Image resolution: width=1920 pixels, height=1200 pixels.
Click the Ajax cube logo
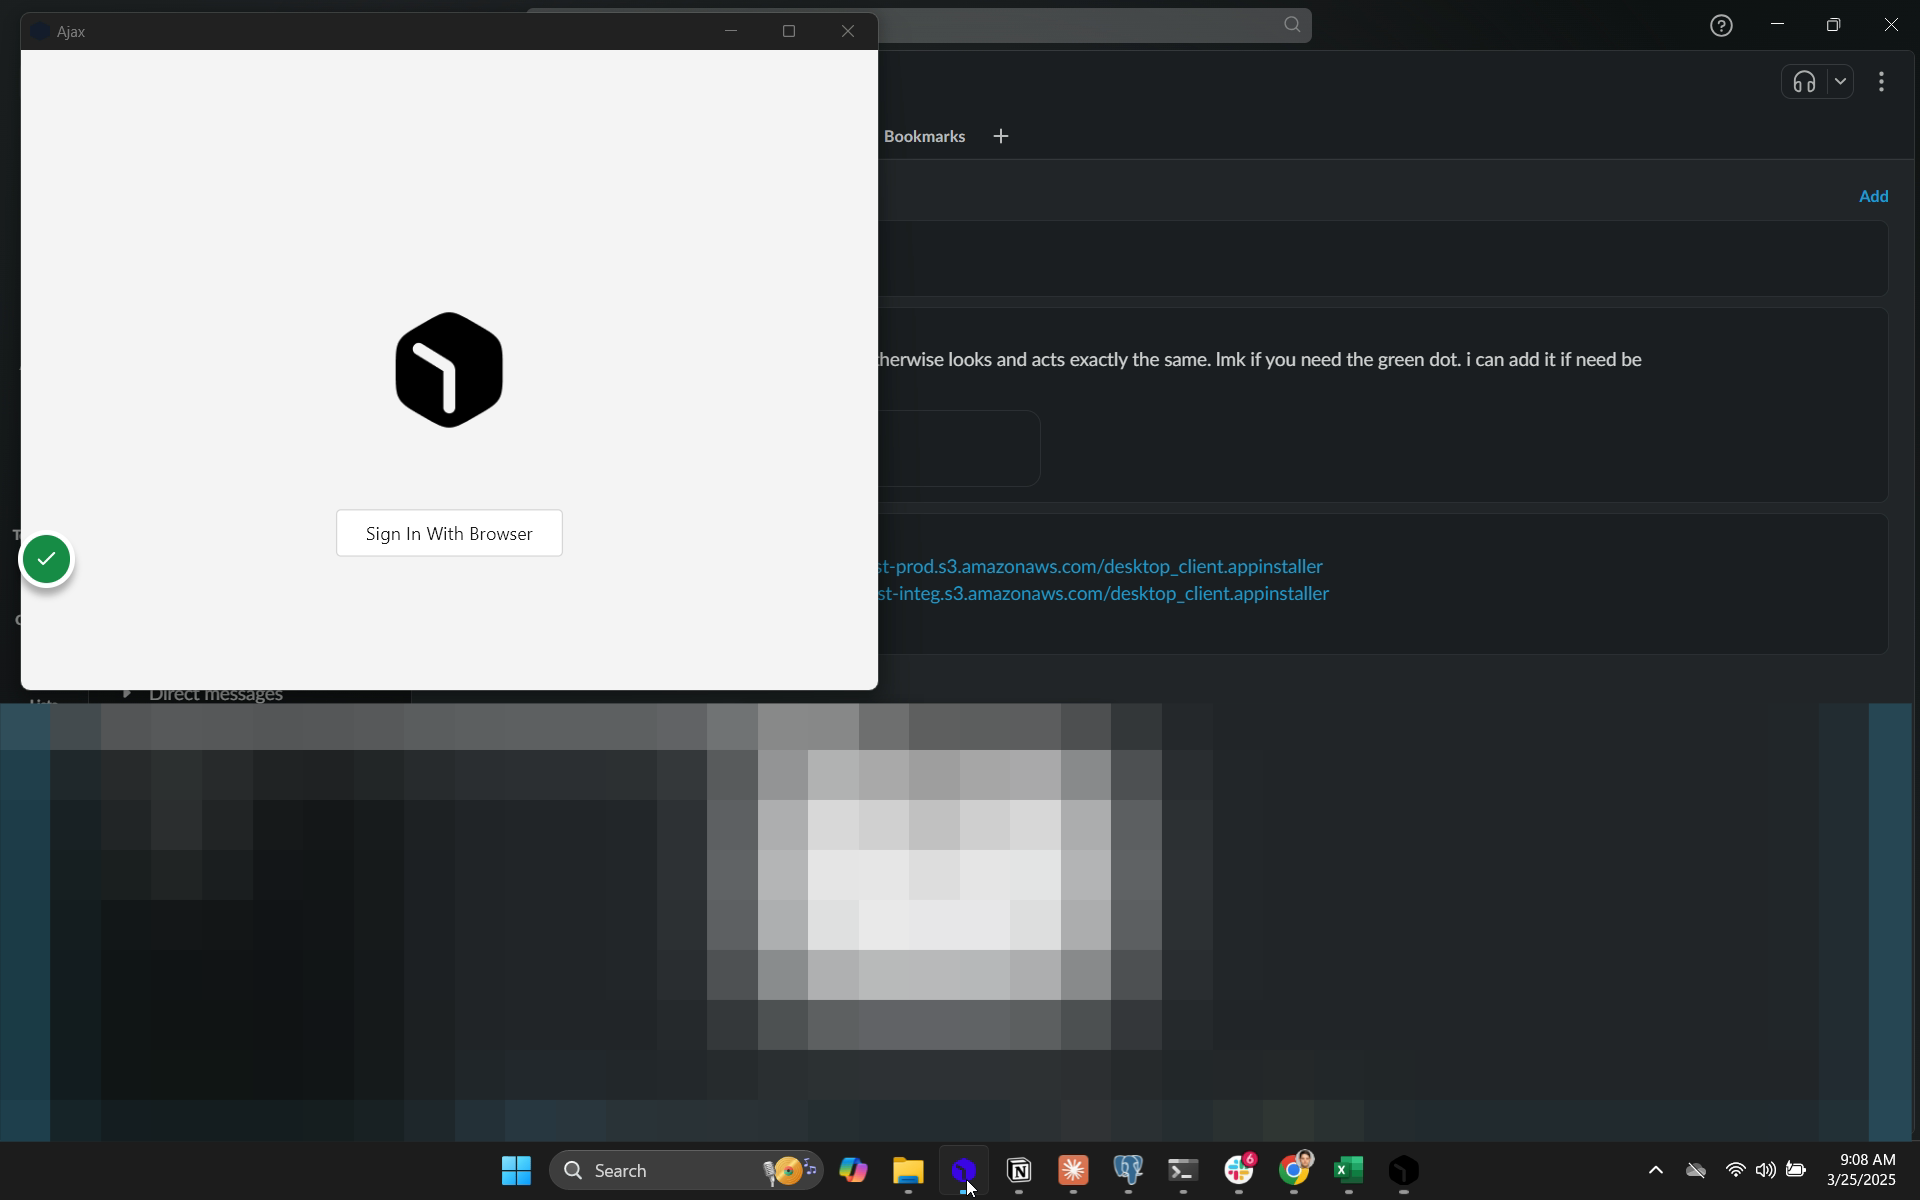click(x=449, y=370)
